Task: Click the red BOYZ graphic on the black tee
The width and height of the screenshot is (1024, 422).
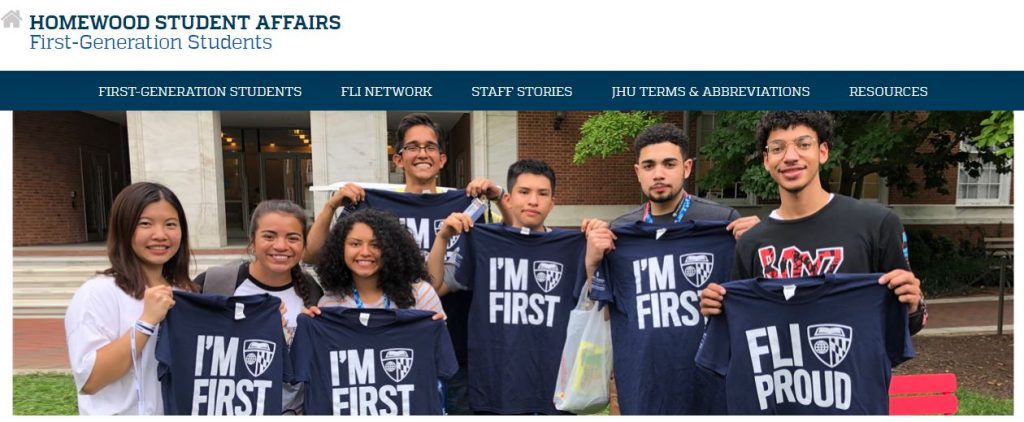Action: coord(800,261)
